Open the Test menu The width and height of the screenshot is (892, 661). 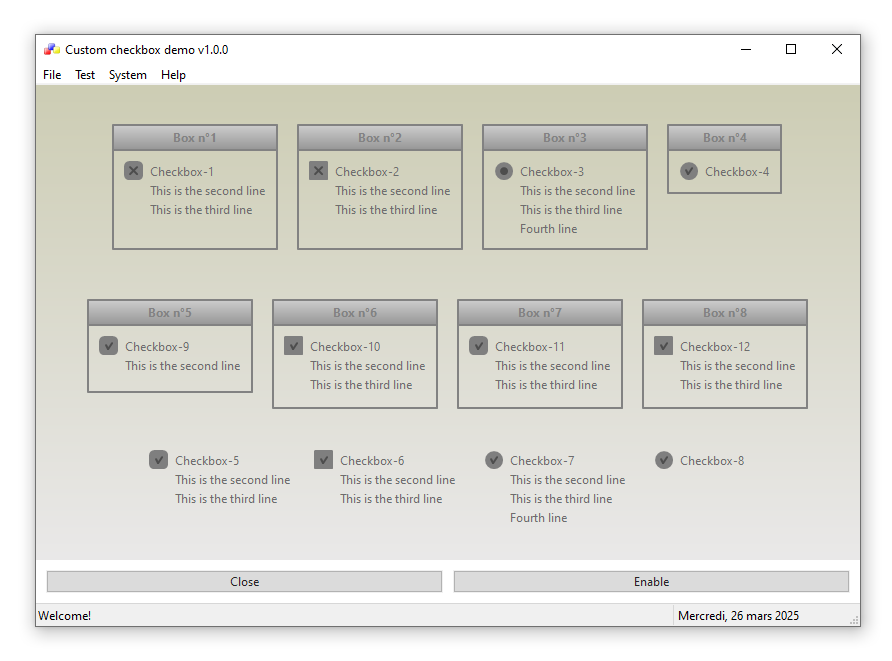[85, 75]
